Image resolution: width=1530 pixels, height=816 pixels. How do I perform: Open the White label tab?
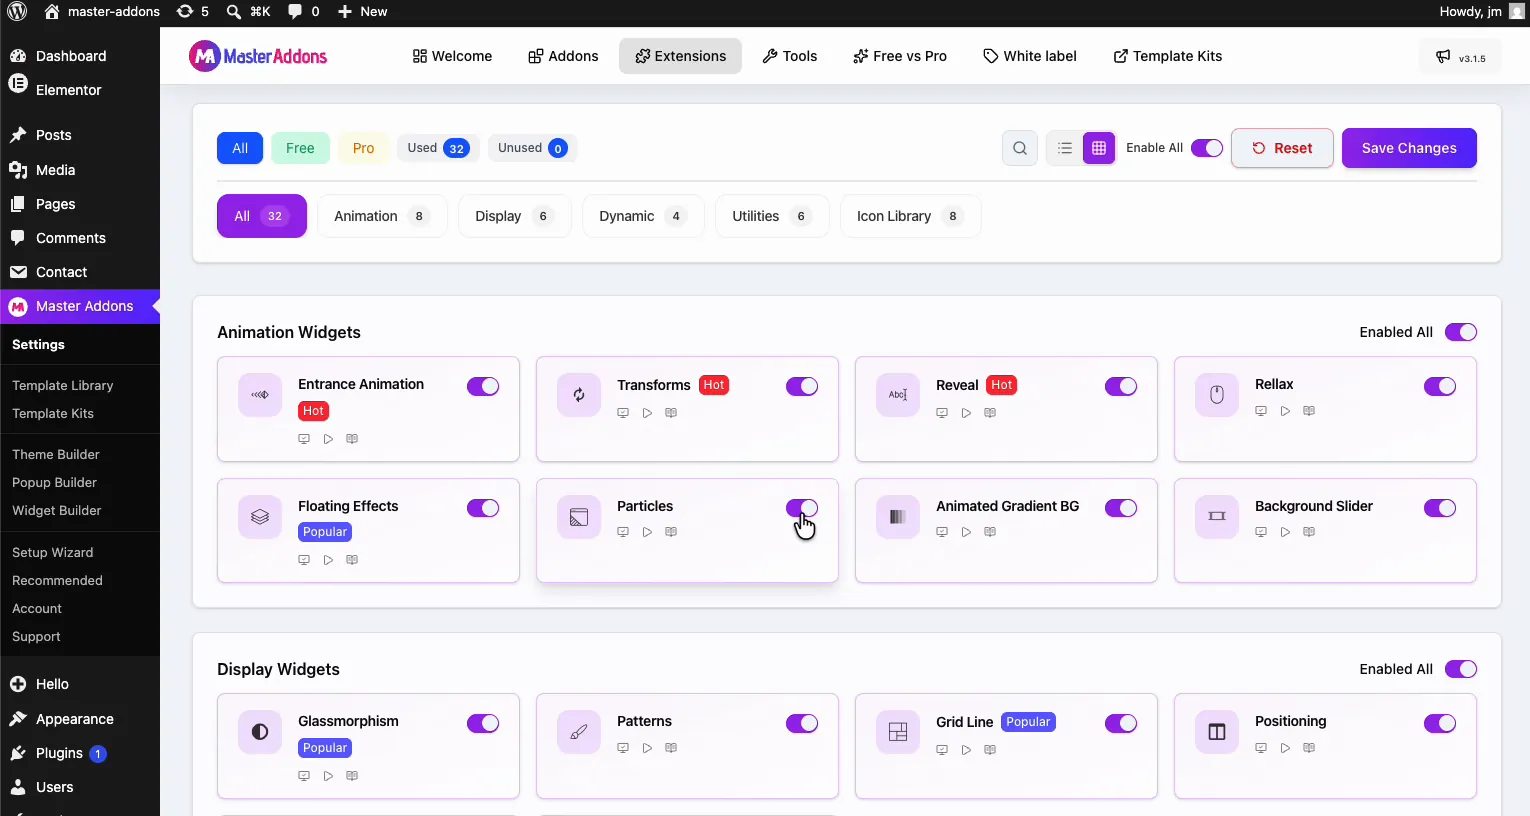point(1030,56)
